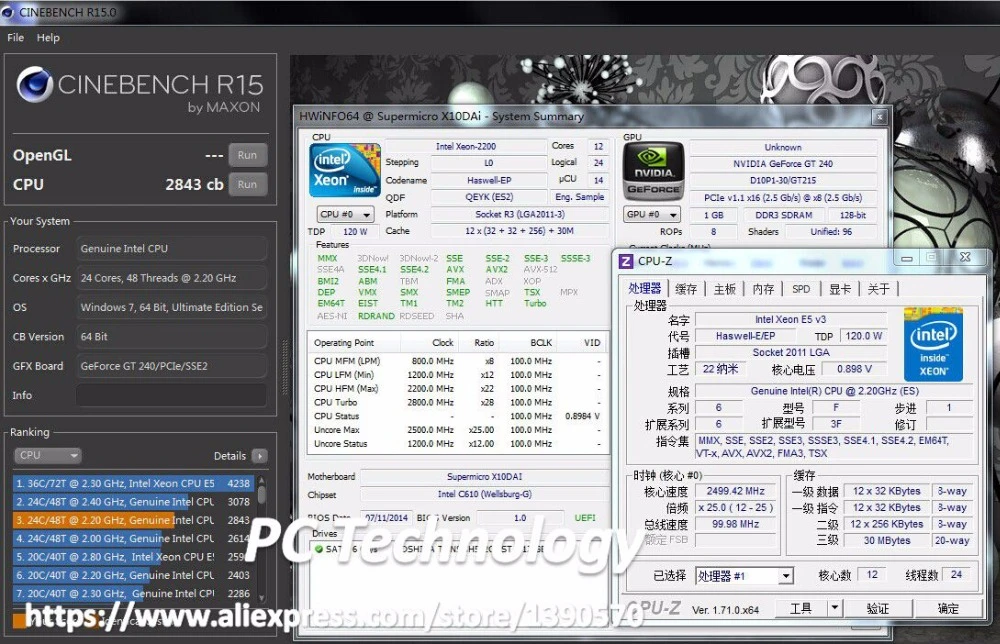Open the 处理器 #1 selection dropdown in CPU-Z
The height and width of the screenshot is (644, 1000).
[744, 576]
